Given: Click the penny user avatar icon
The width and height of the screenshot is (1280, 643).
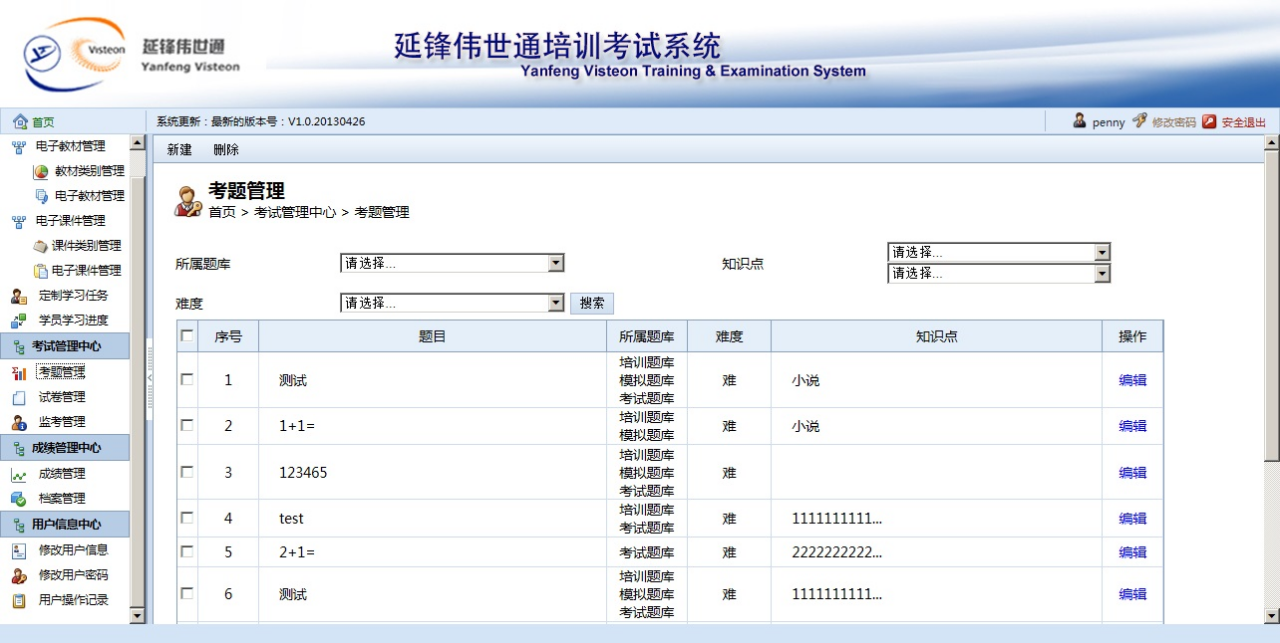Looking at the screenshot, I should click(x=1080, y=121).
